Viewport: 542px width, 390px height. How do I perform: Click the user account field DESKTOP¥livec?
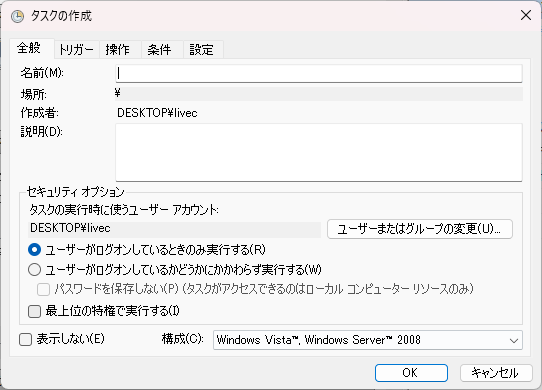click(x=174, y=229)
